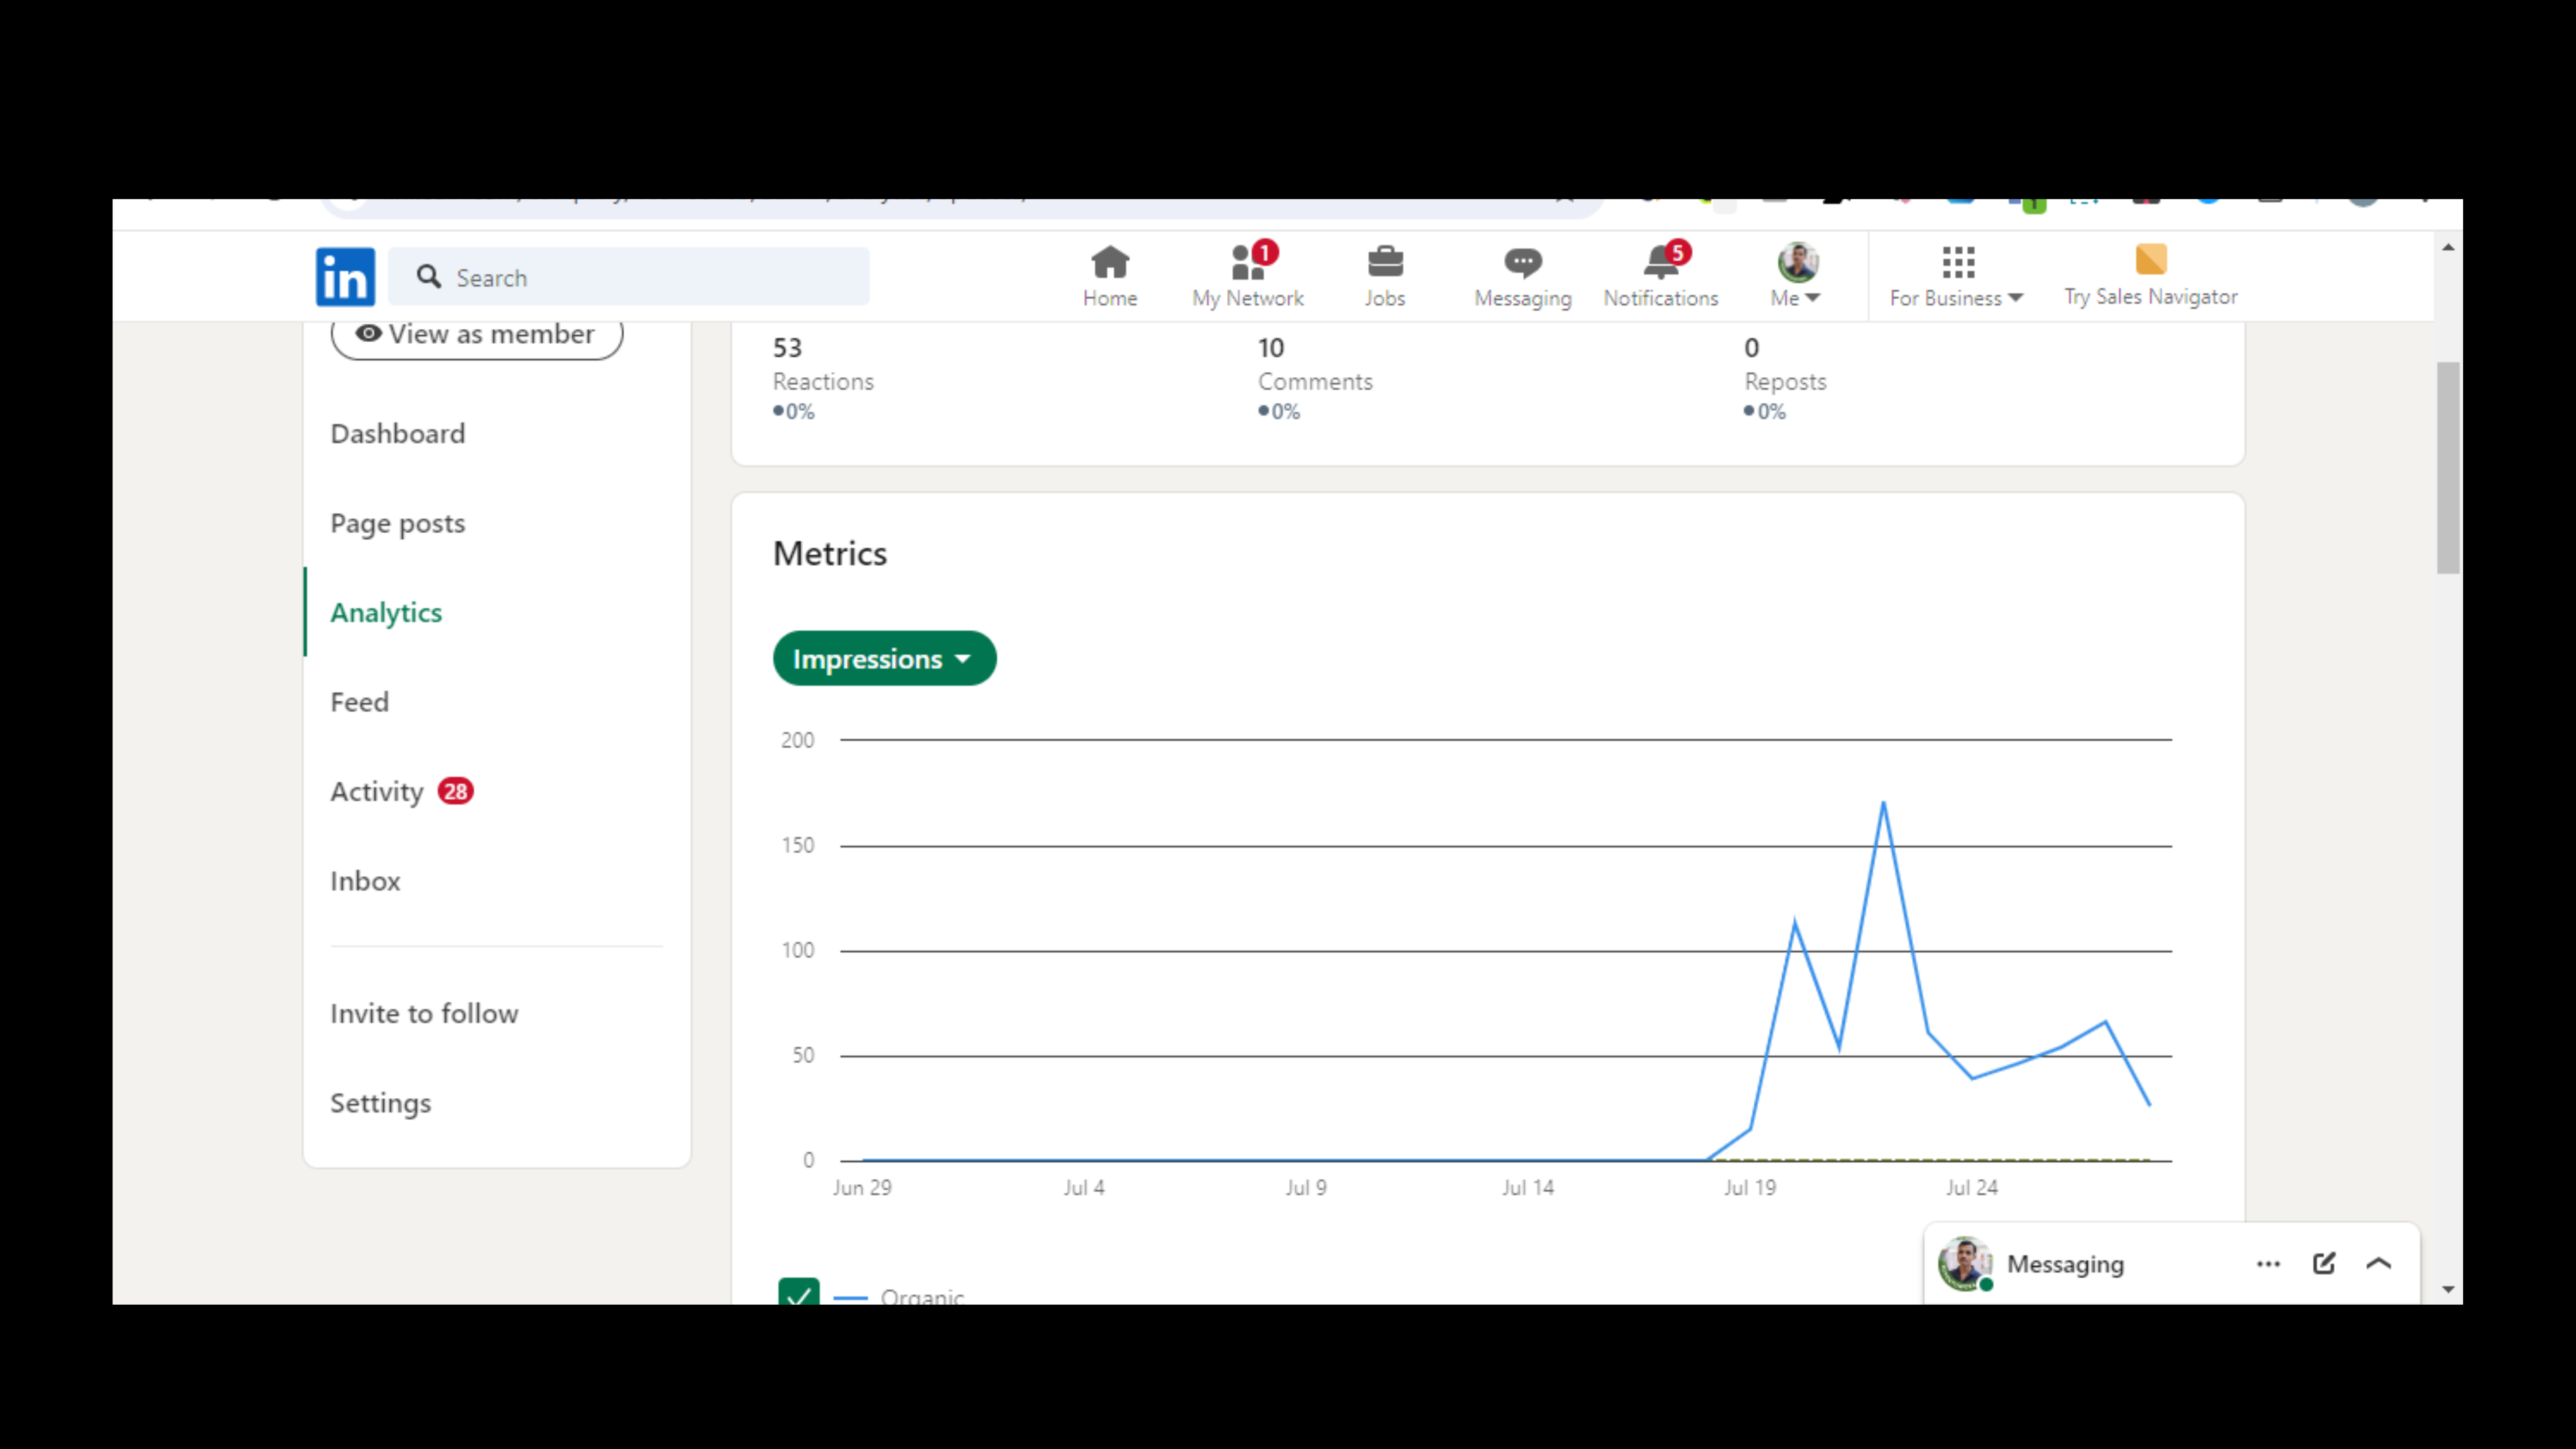Click the 0 Reposts stat
Image resolution: width=2576 pixels, height=1449 pixels.
pyautogui.click(x=1785, y=378)
